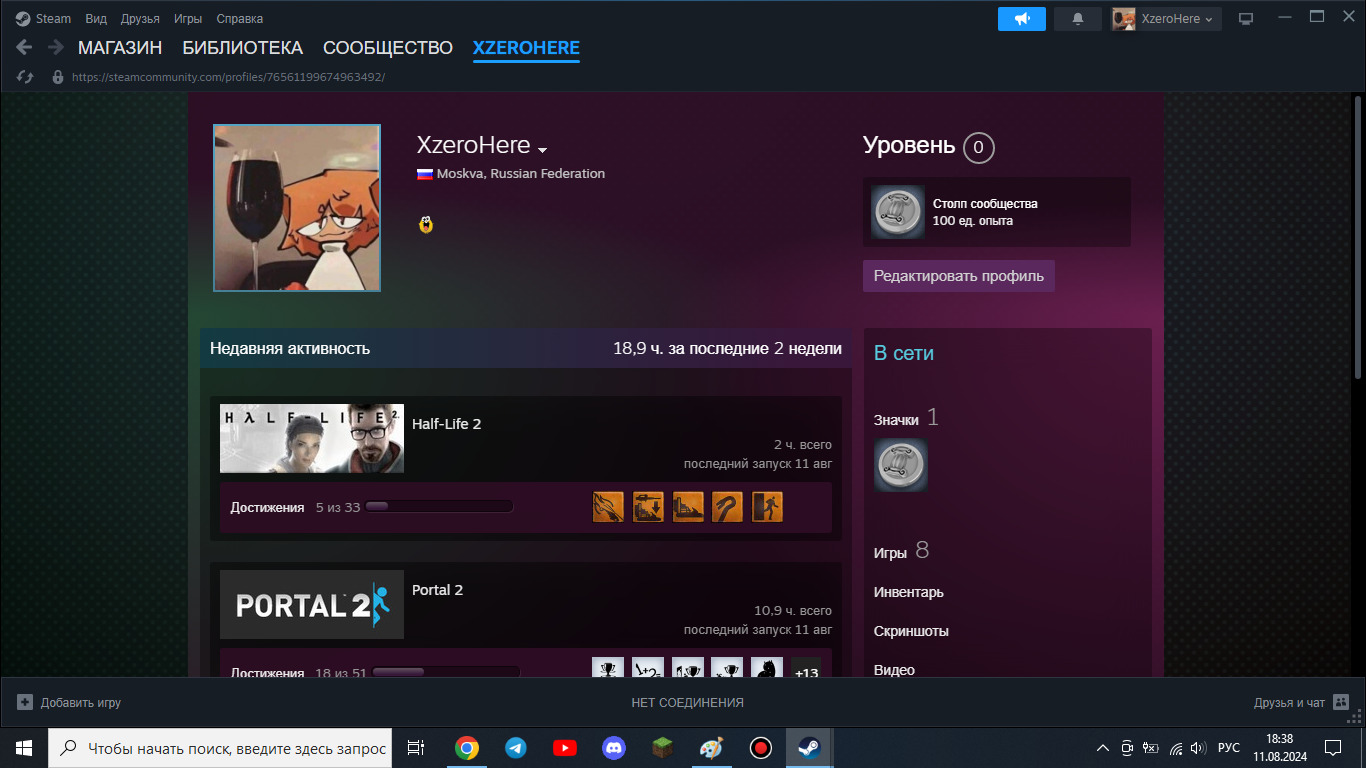1366x768 pixels.
Task: Open the Игры games count link
Action: pyautogui.click(x=901, y=551)
